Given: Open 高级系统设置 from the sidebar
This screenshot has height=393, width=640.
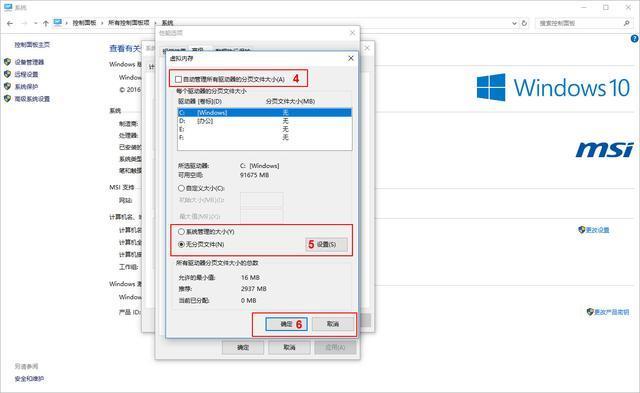Looking at the screenshot, I should [32, 99].
